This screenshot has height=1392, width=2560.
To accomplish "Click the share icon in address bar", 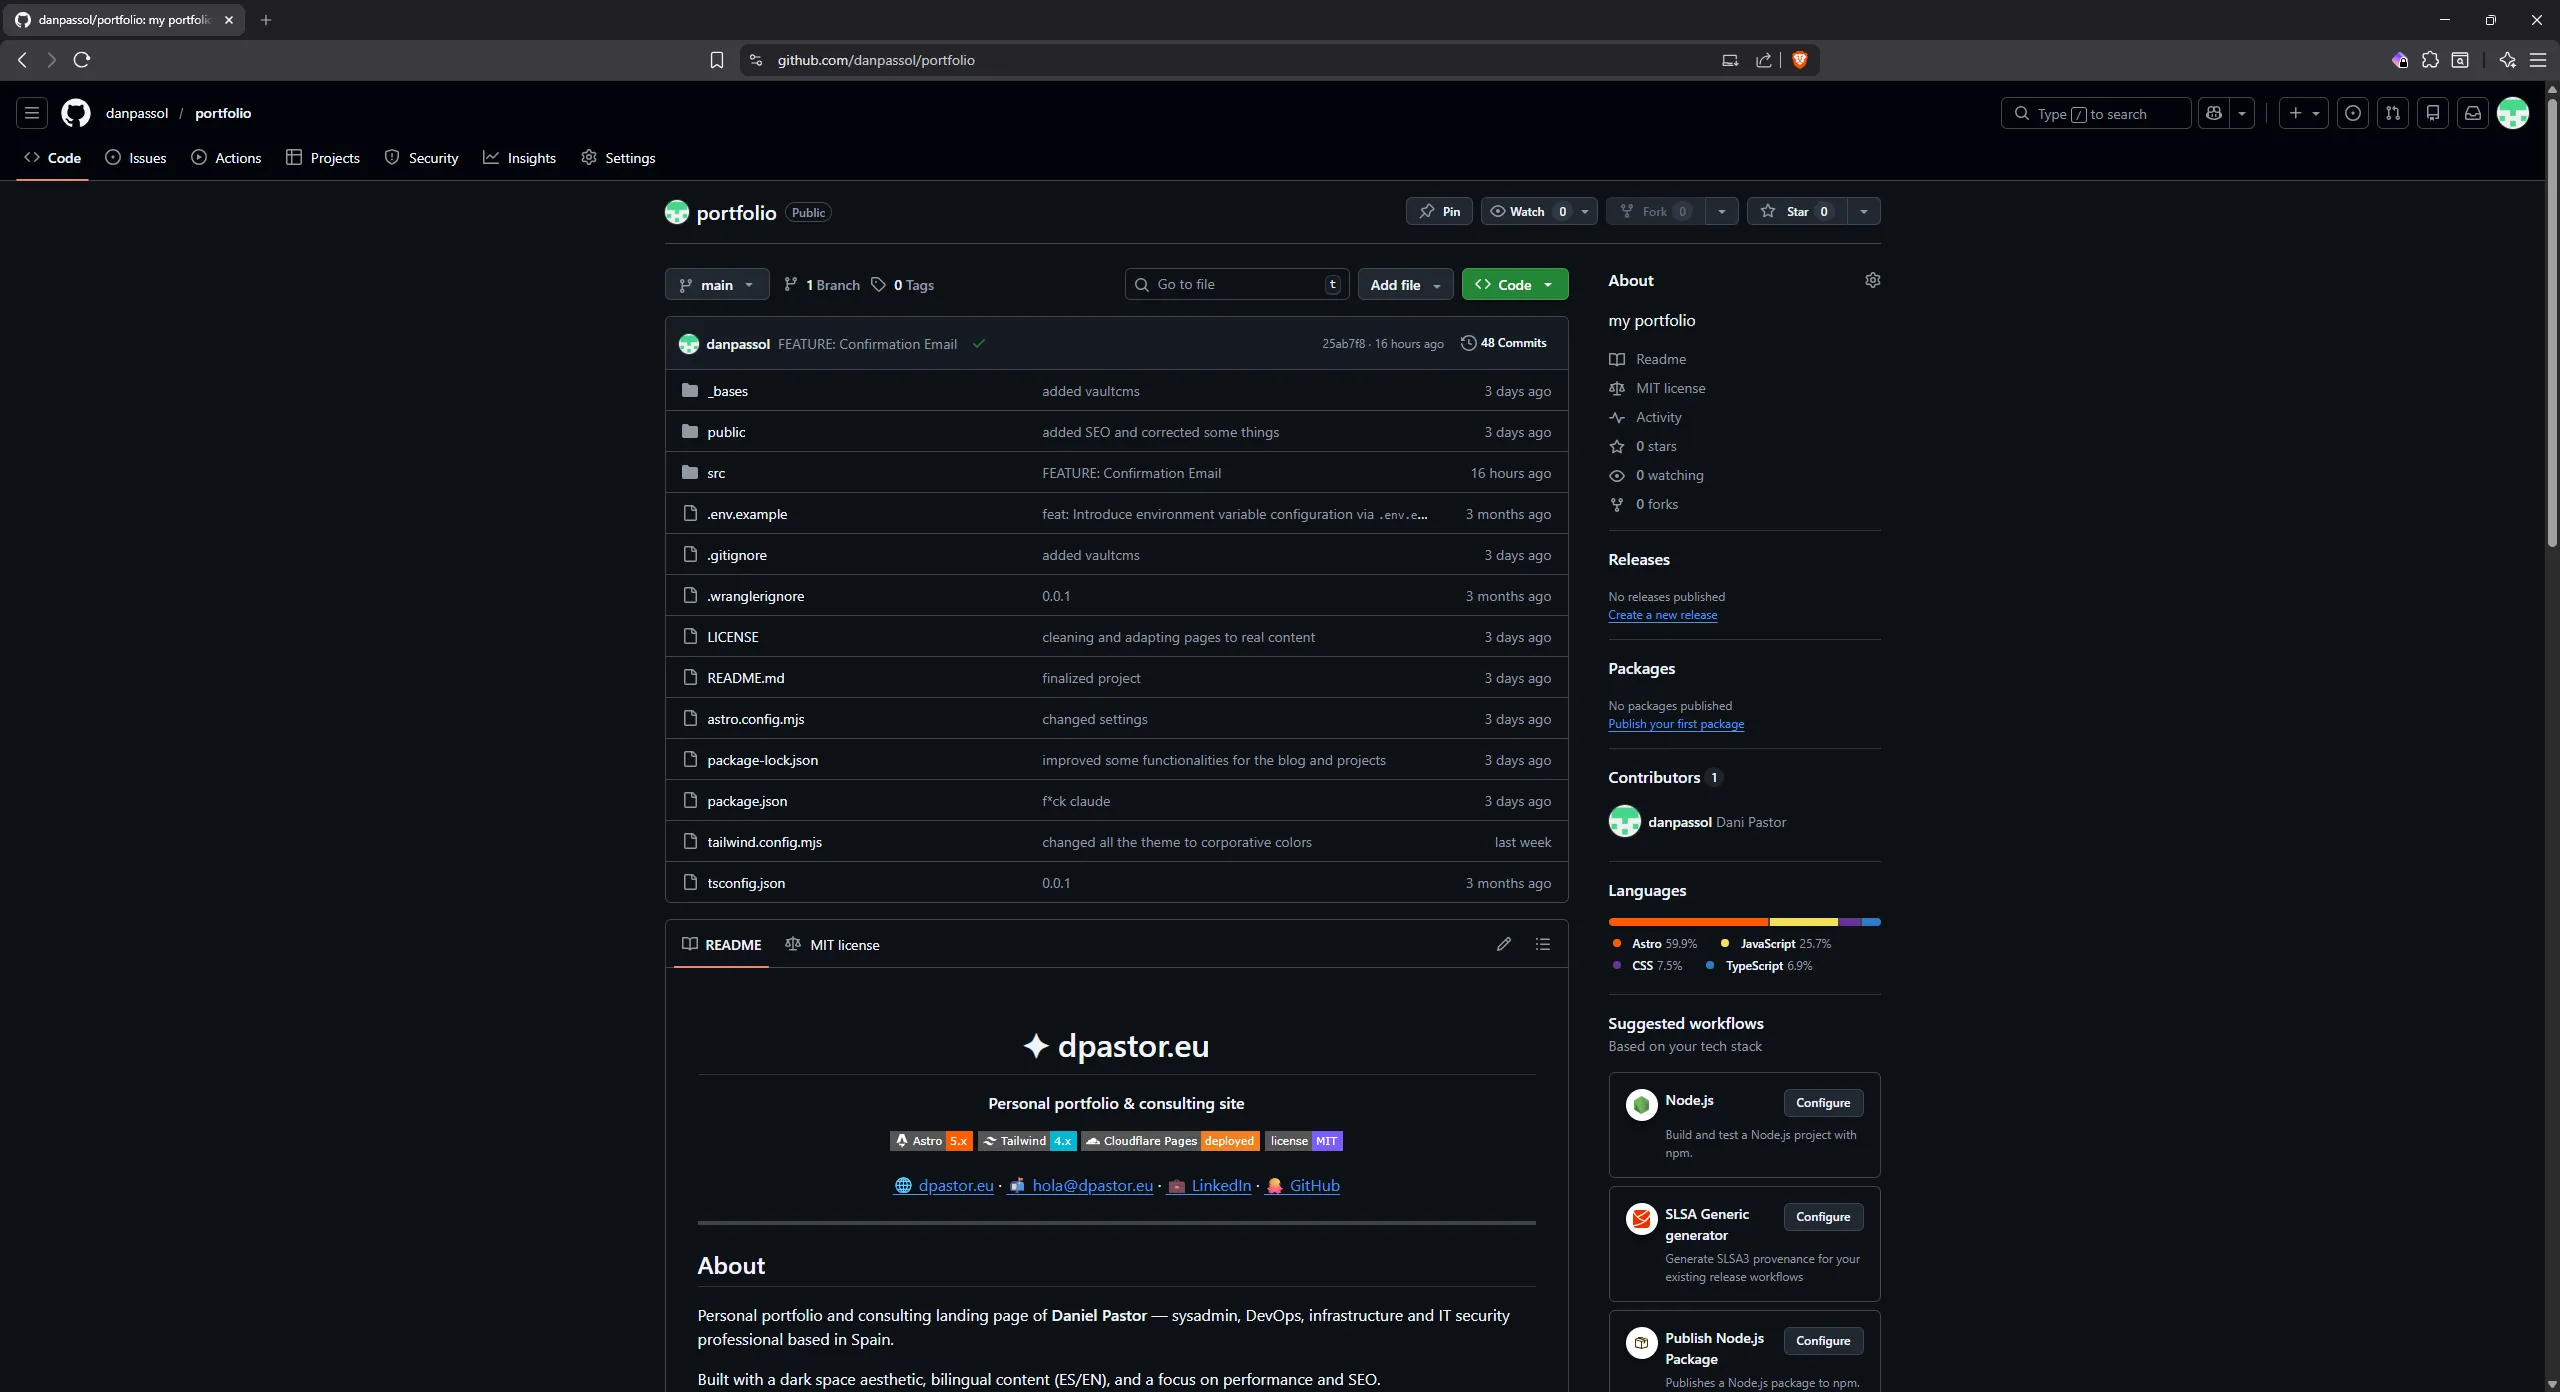I will pos(1764,60).
